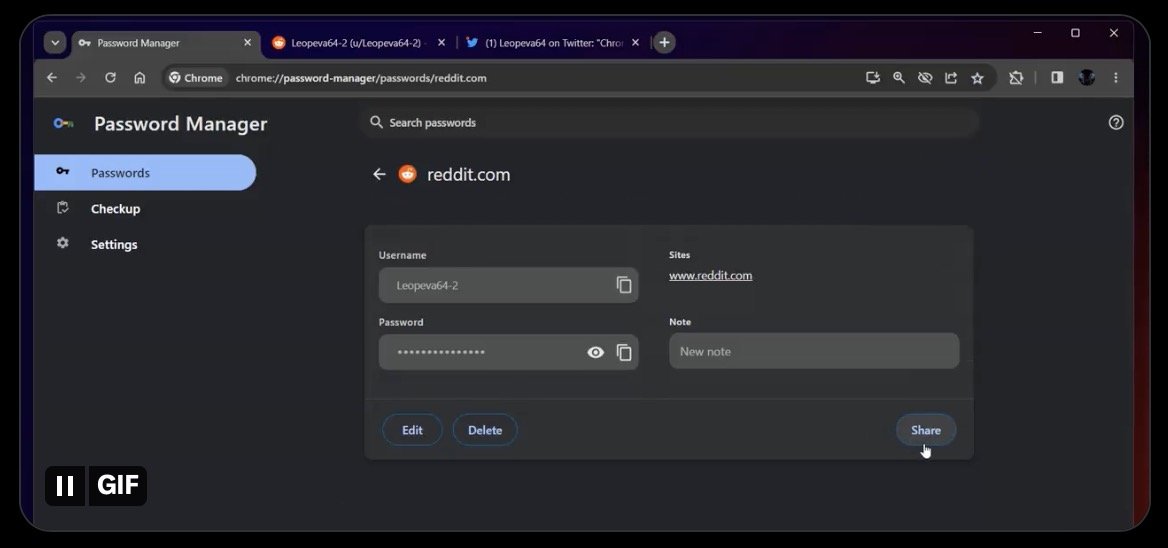Click the Share button
This screenshot has height=548, width=1168.
pyautogui.click(x=926, y=430)
